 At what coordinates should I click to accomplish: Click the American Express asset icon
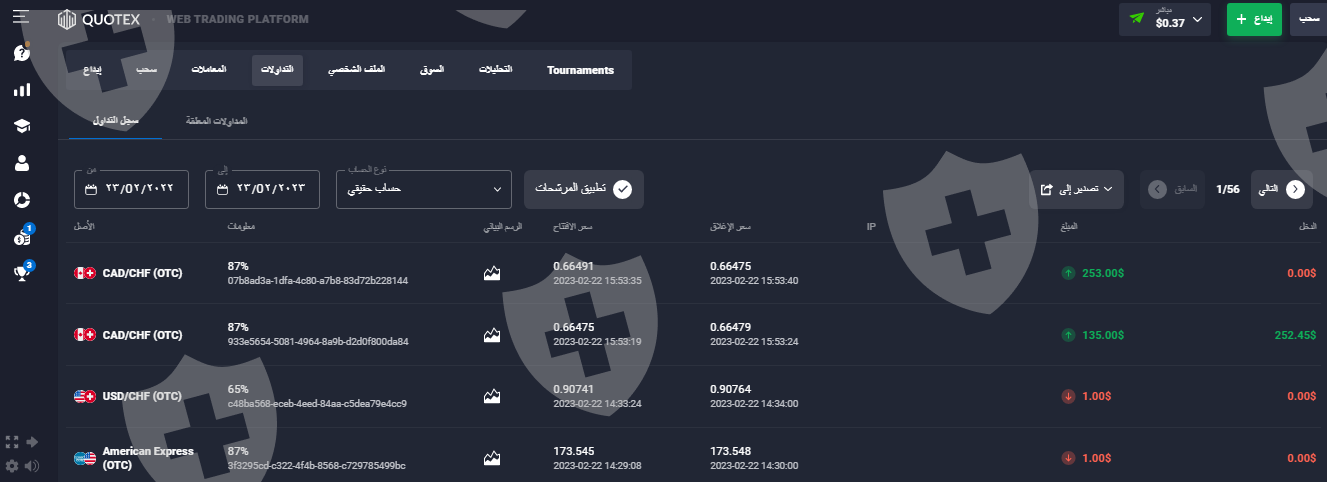(85, 458)
